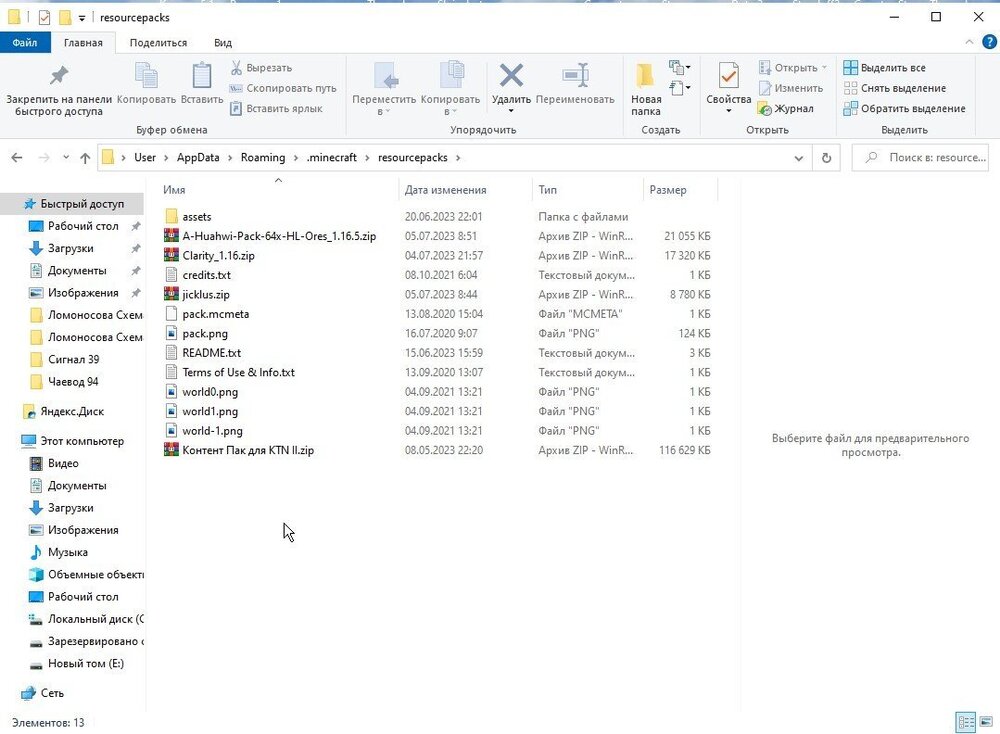Open the Удалить dropdown arrow

(x=511, y=111)
